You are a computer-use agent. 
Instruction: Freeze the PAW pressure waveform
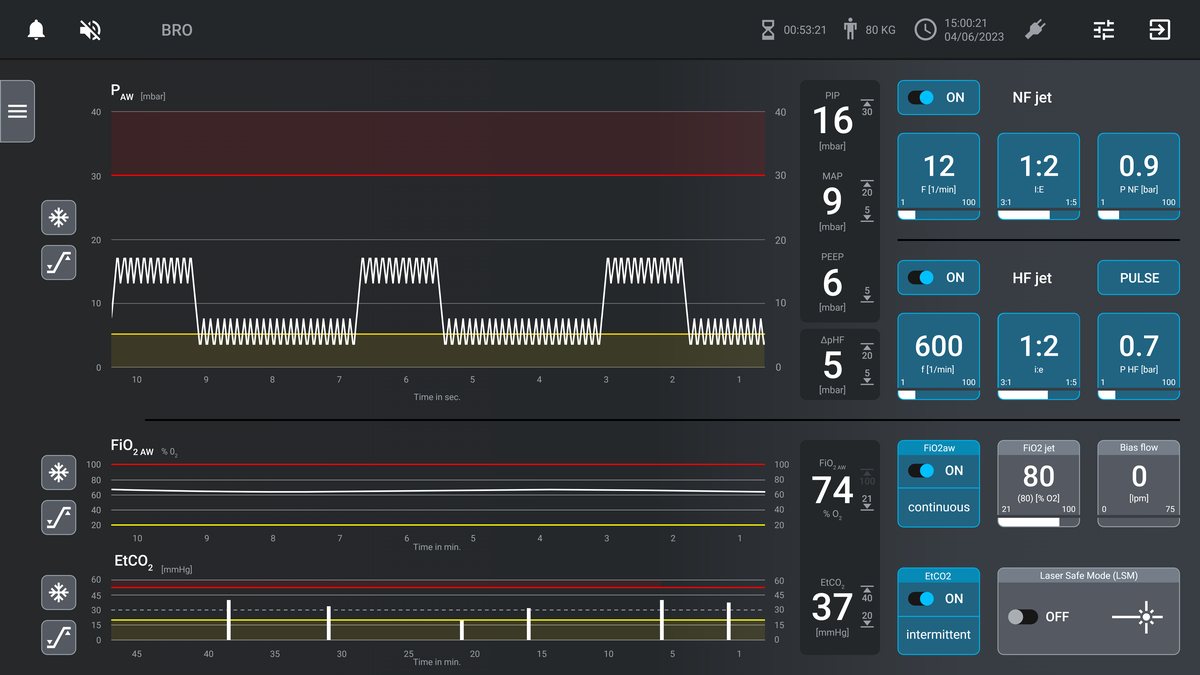pyautogui.click(x=59, y=217)
